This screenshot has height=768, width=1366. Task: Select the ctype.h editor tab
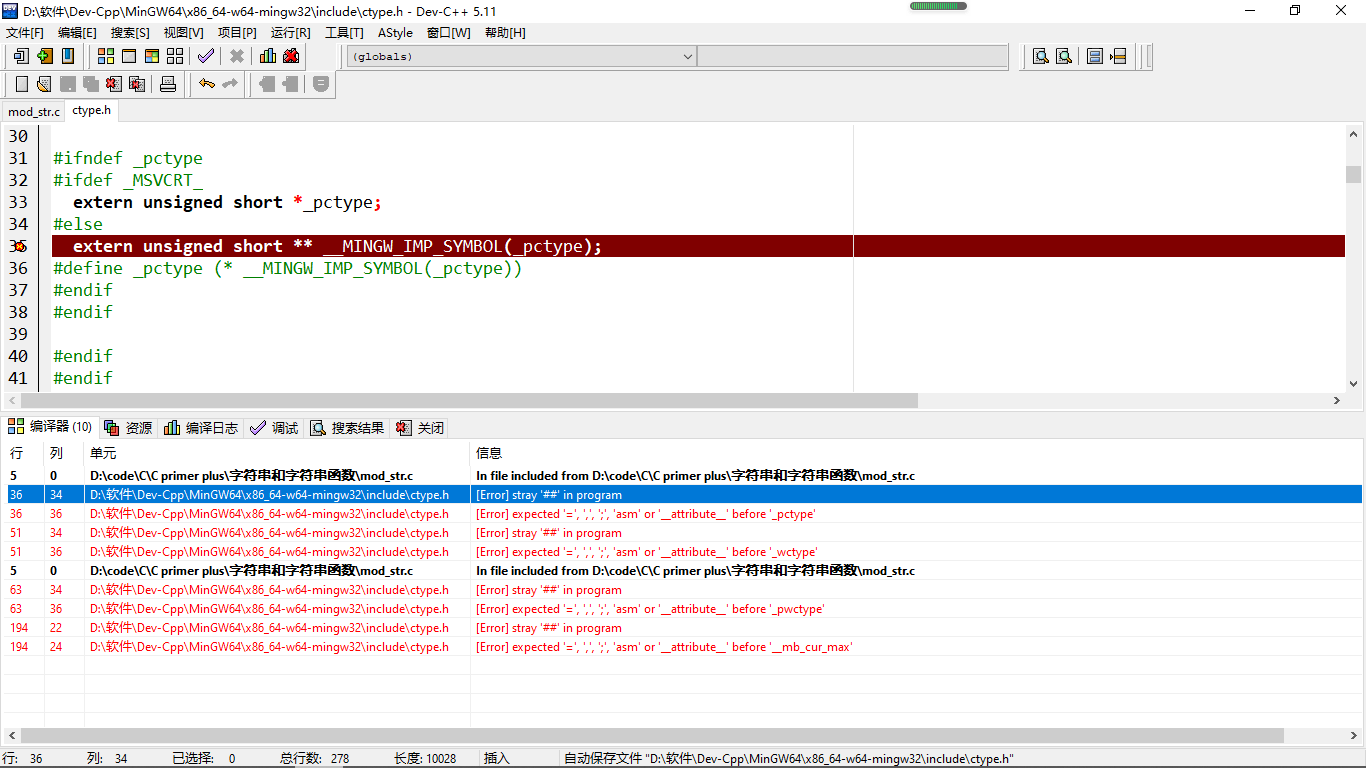pyautogui.click(x=92, y=110)
